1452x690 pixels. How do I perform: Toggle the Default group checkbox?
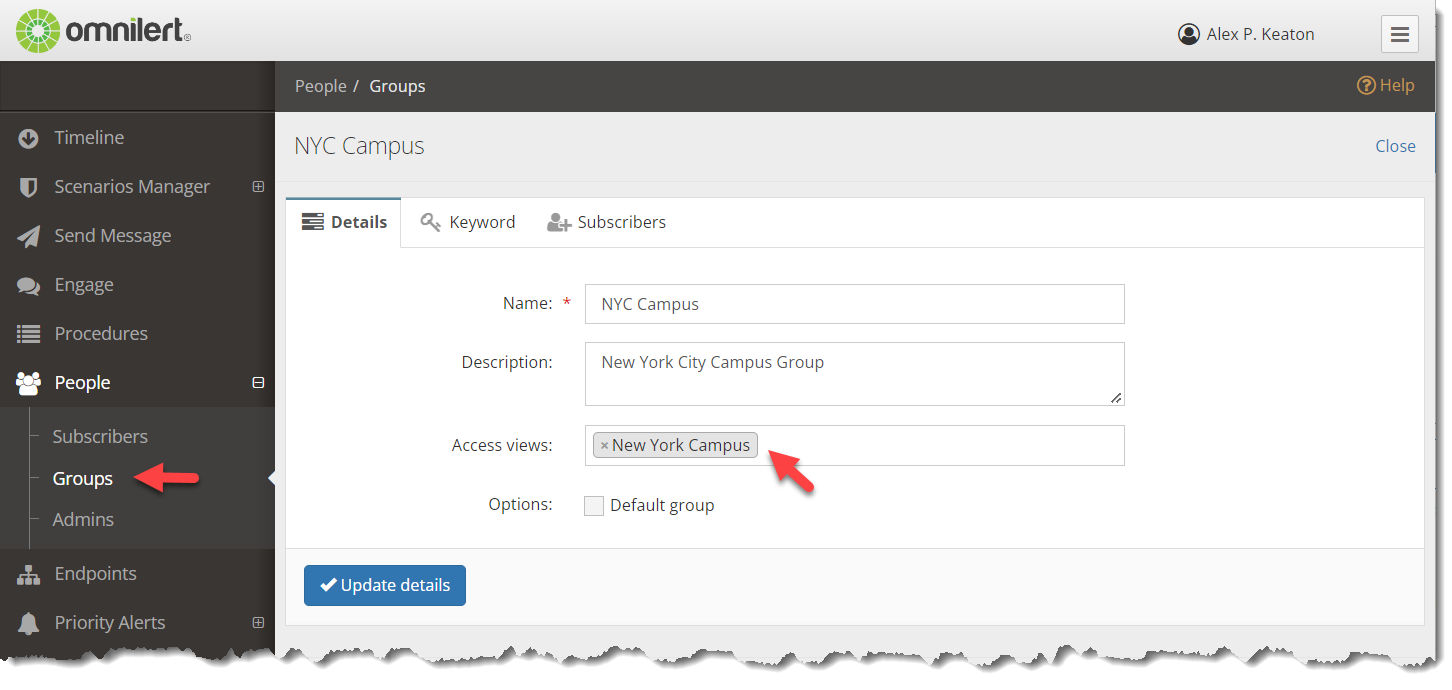[594, 506]
